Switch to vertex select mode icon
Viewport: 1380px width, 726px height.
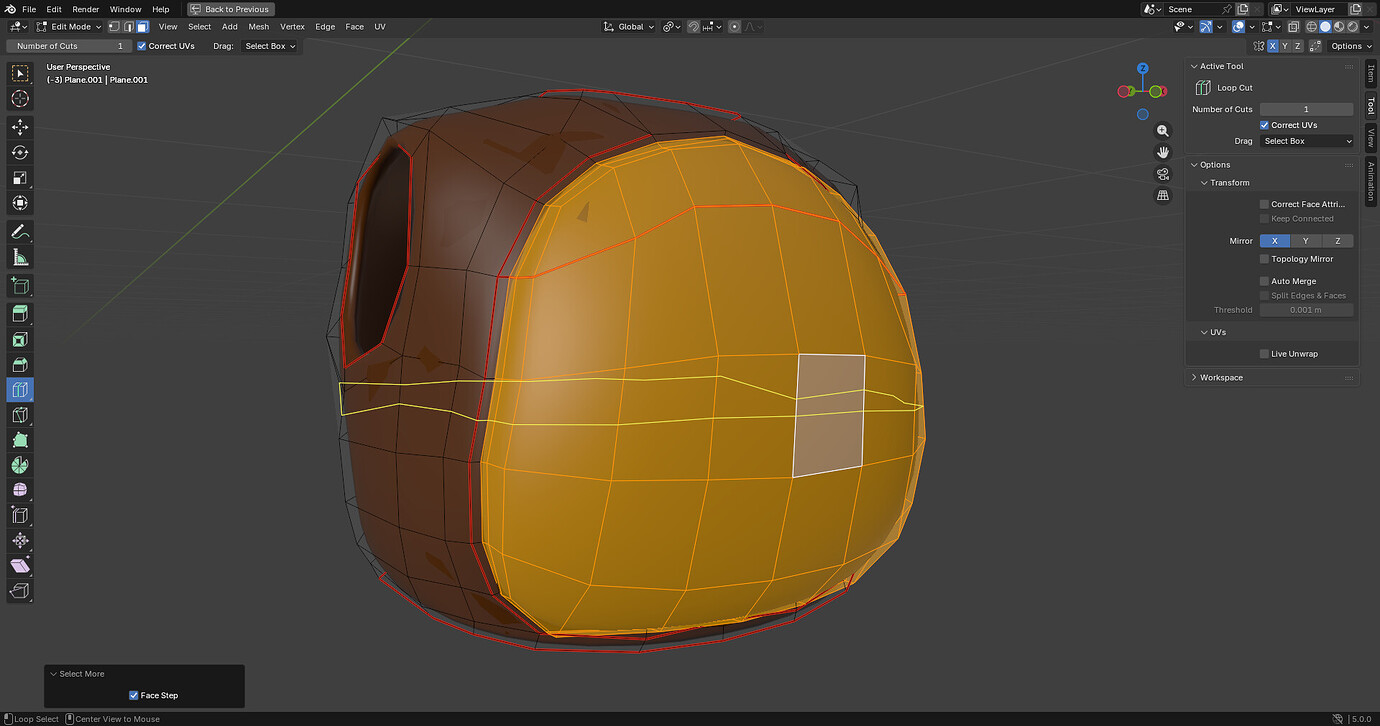point(114,27)
